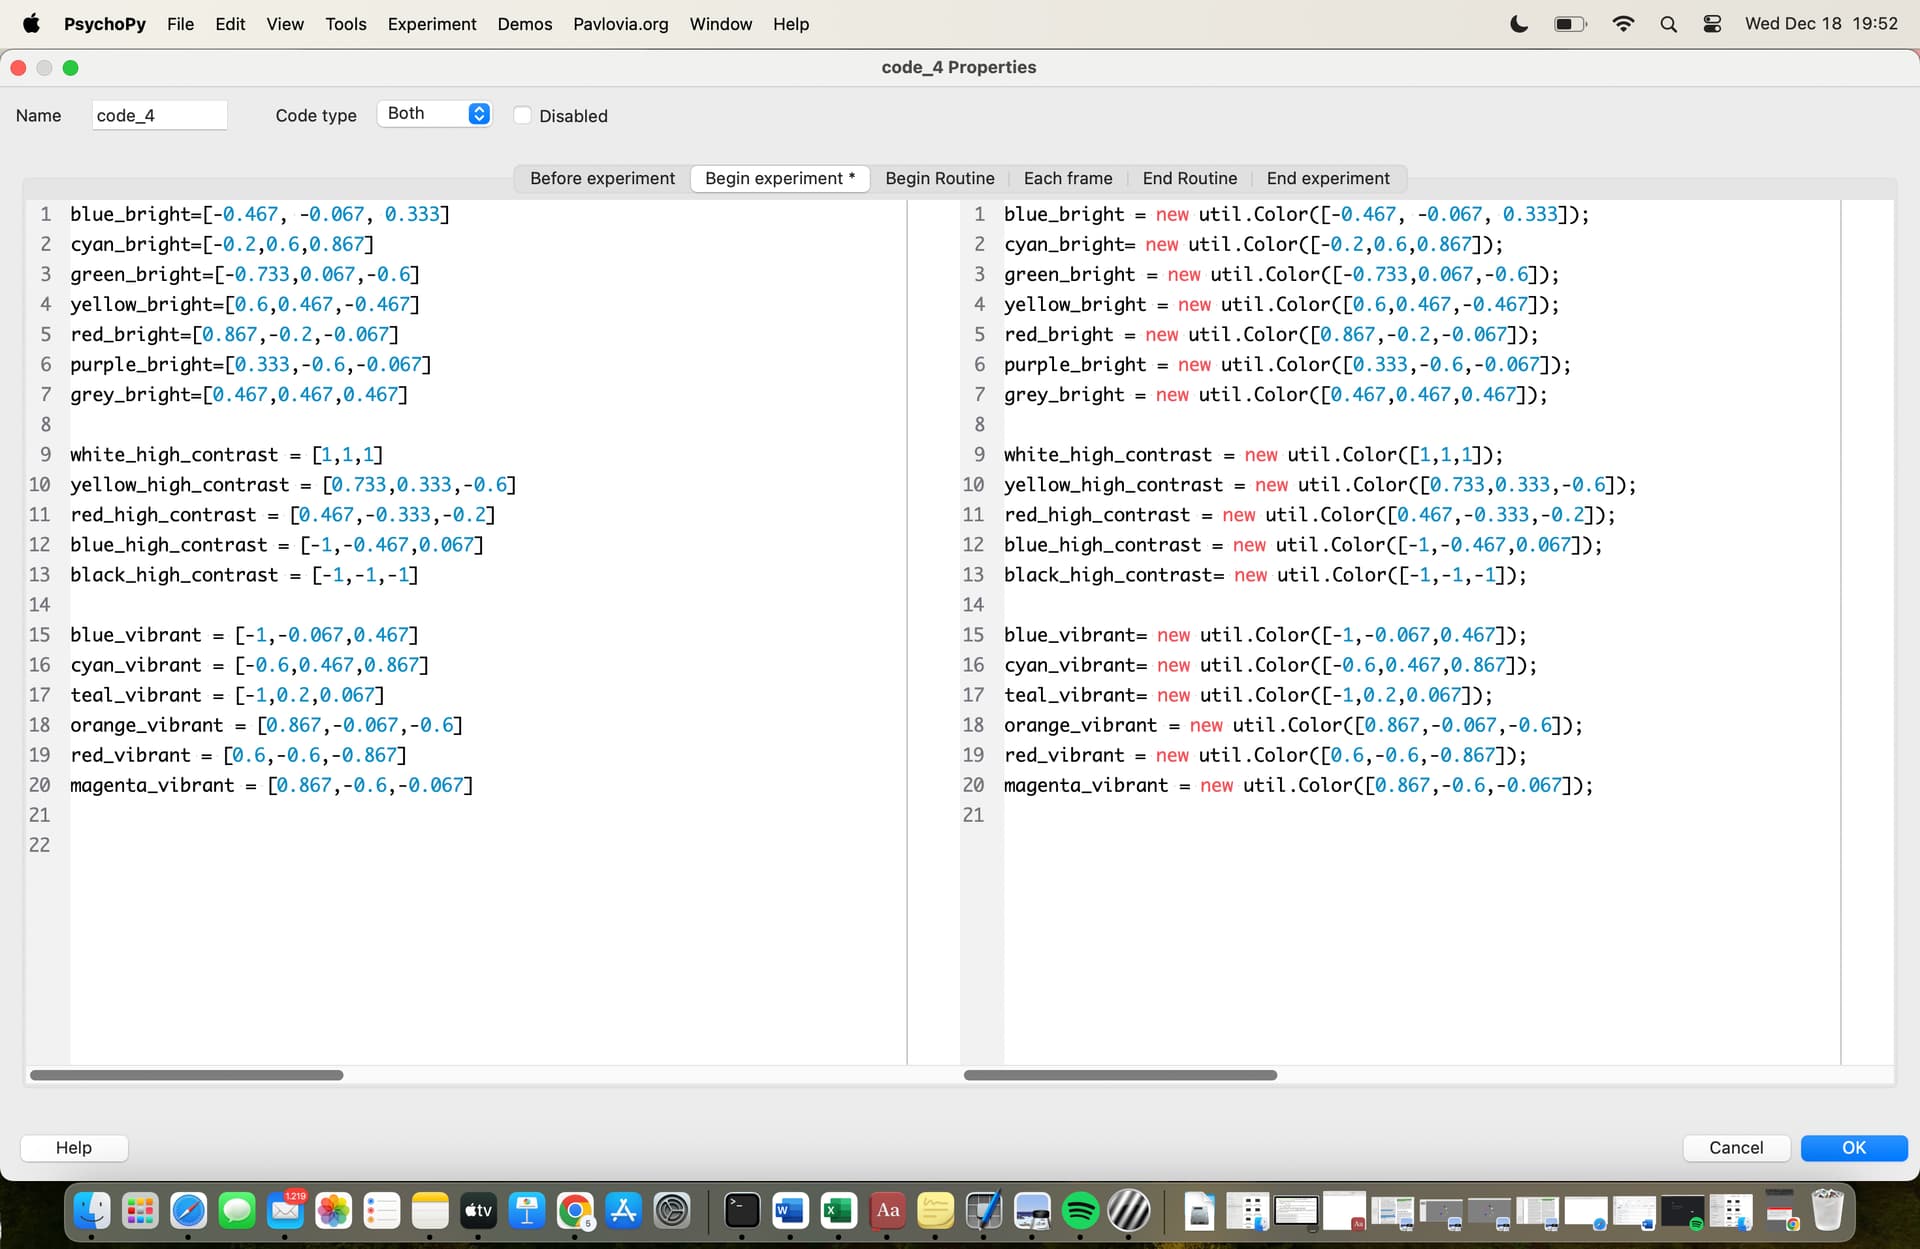Toggle the Disabled checkbox
The height and width of the screenshot is (1249, 1920).
522,115
